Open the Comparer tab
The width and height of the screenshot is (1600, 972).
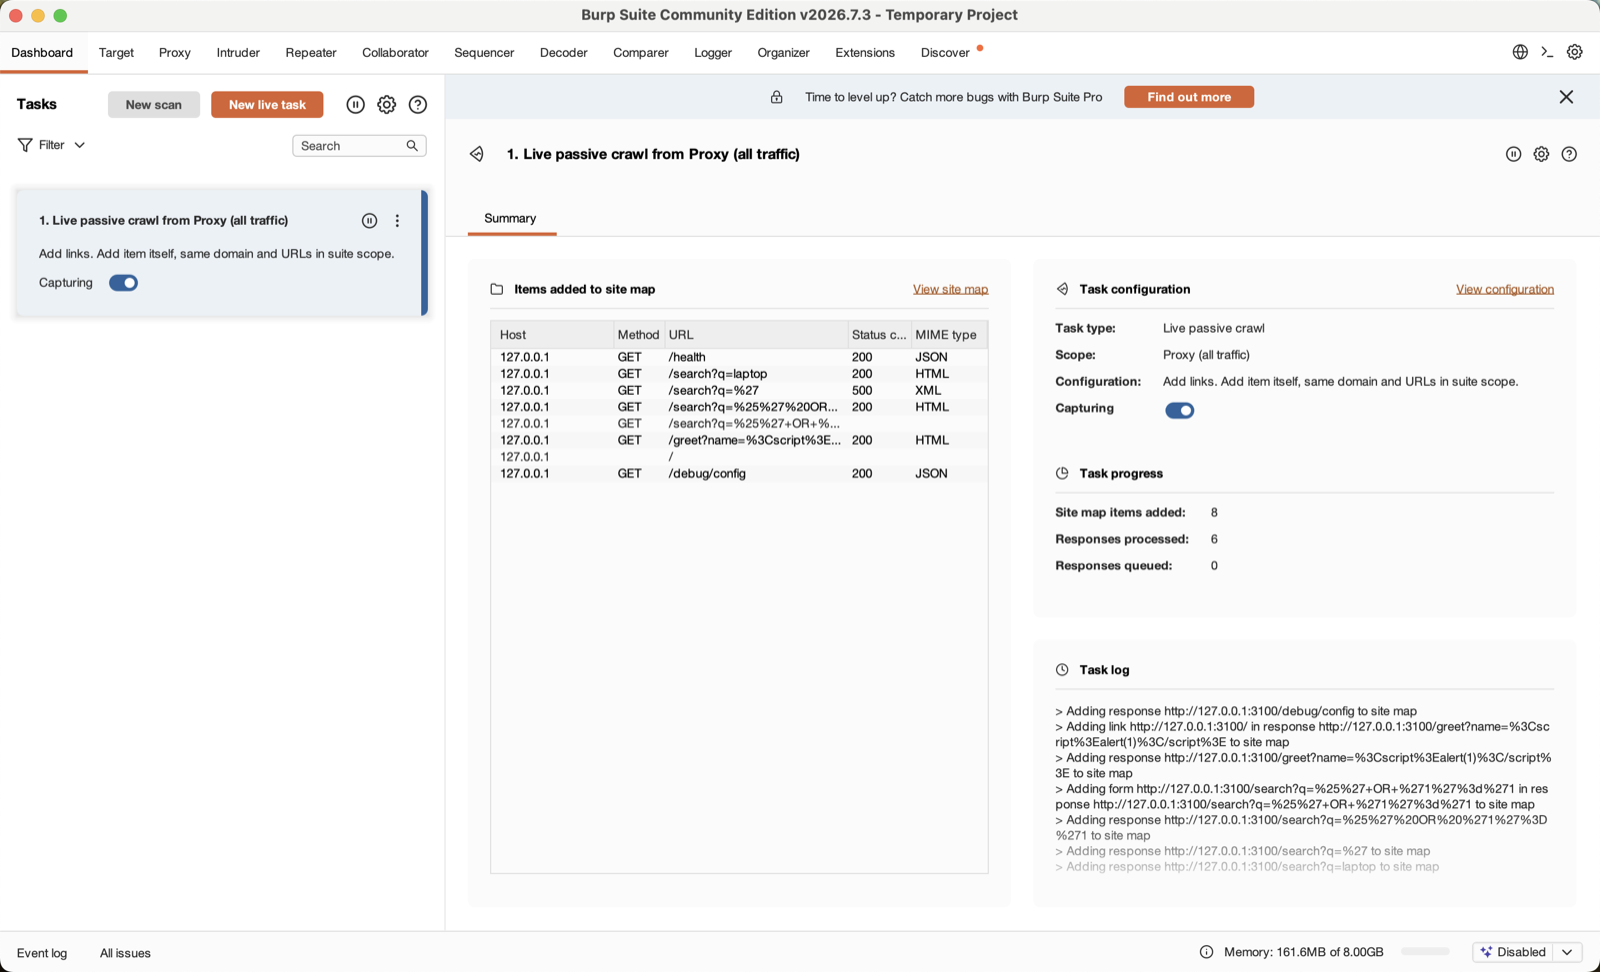click(641, 52)
